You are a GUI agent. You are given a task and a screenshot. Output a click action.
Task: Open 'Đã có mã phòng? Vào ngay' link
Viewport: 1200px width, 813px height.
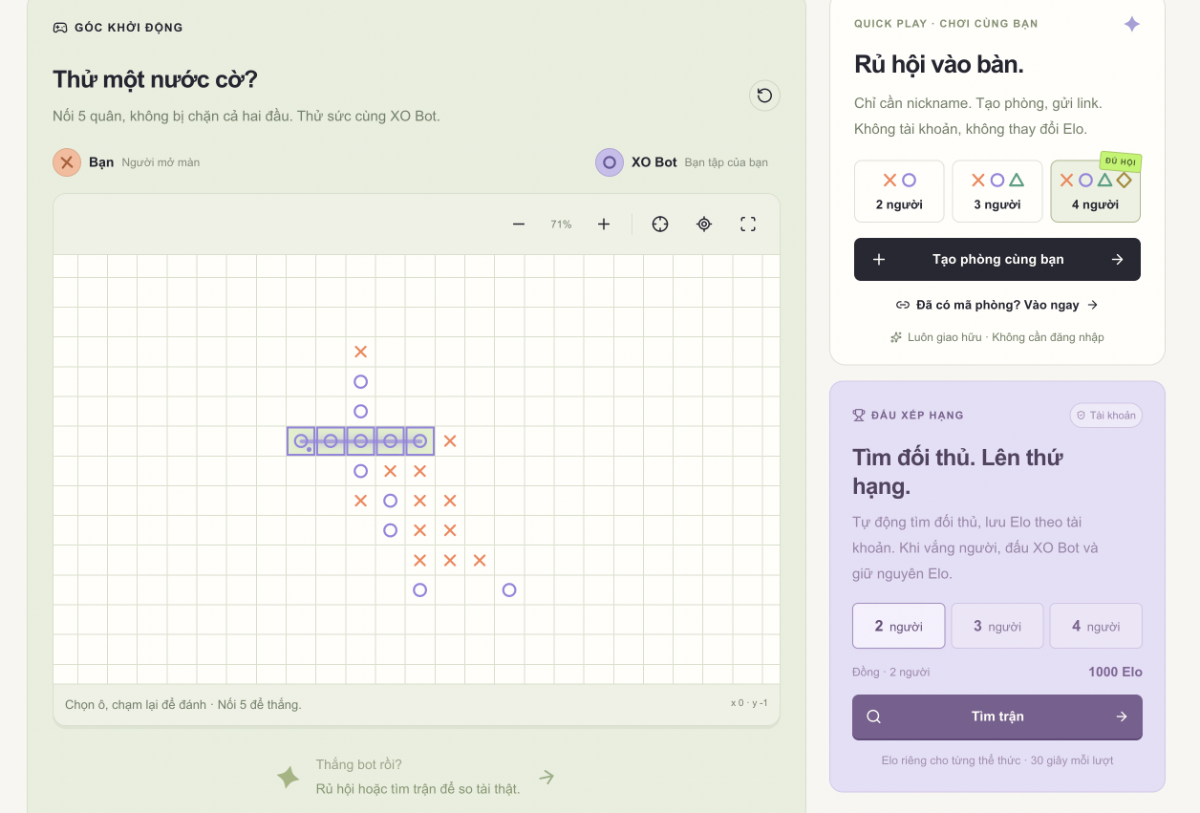click(997, 305)
